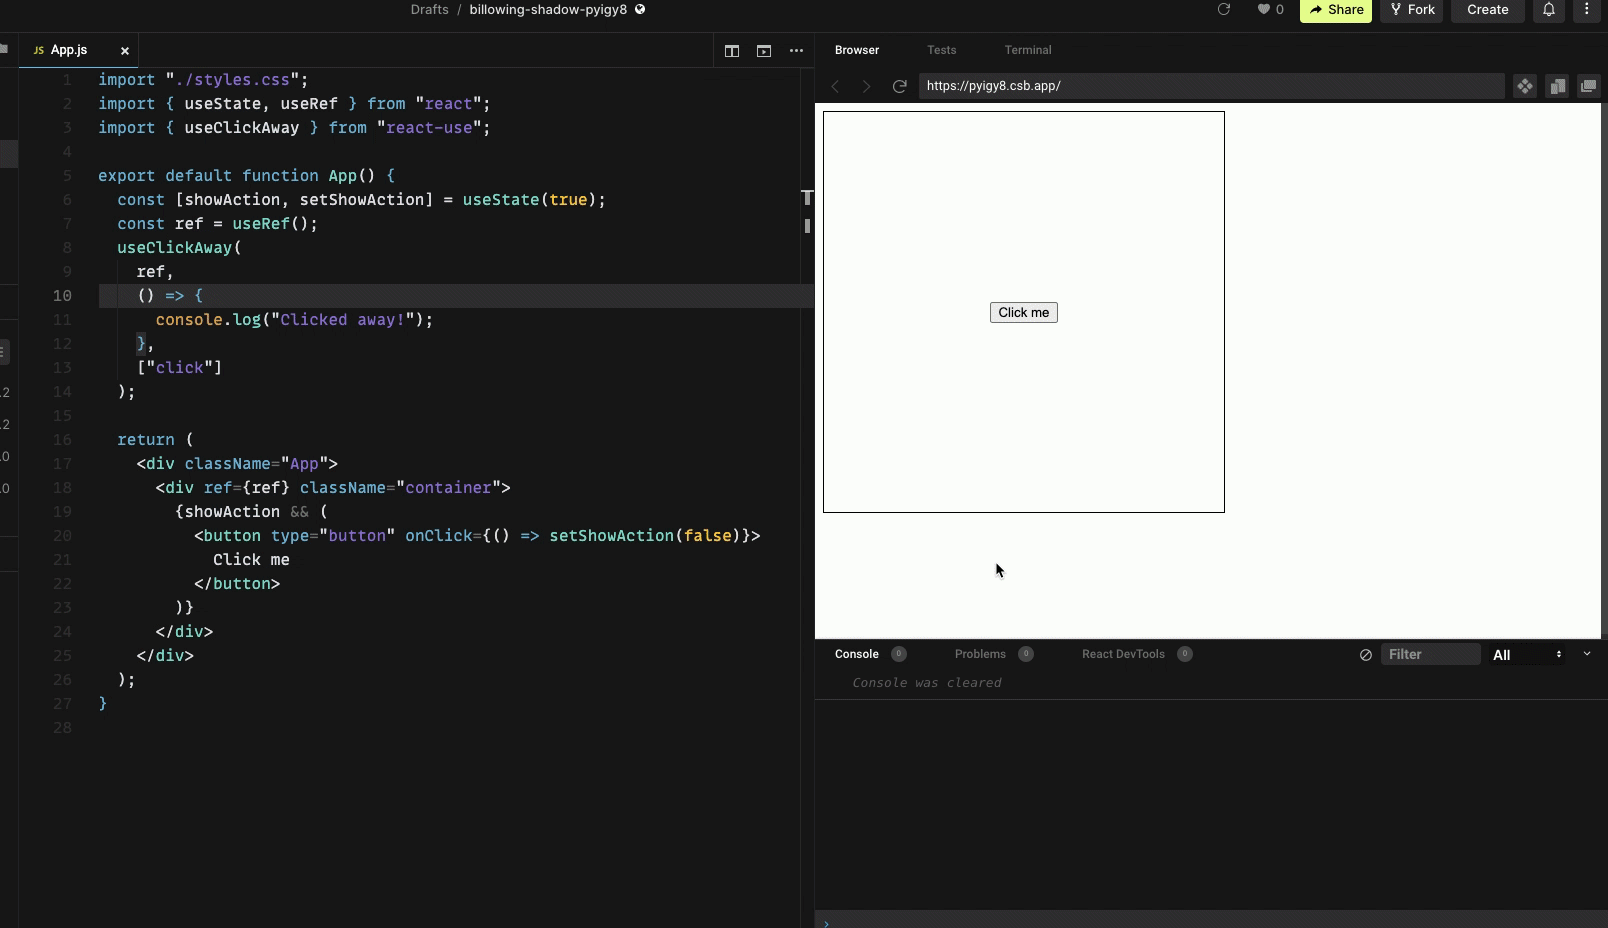The height and width of the screenshot is (928, 1608).
Task: Toggle the preview panel icon beside split view
Action: pyautogui.click(x=764, y=51)
